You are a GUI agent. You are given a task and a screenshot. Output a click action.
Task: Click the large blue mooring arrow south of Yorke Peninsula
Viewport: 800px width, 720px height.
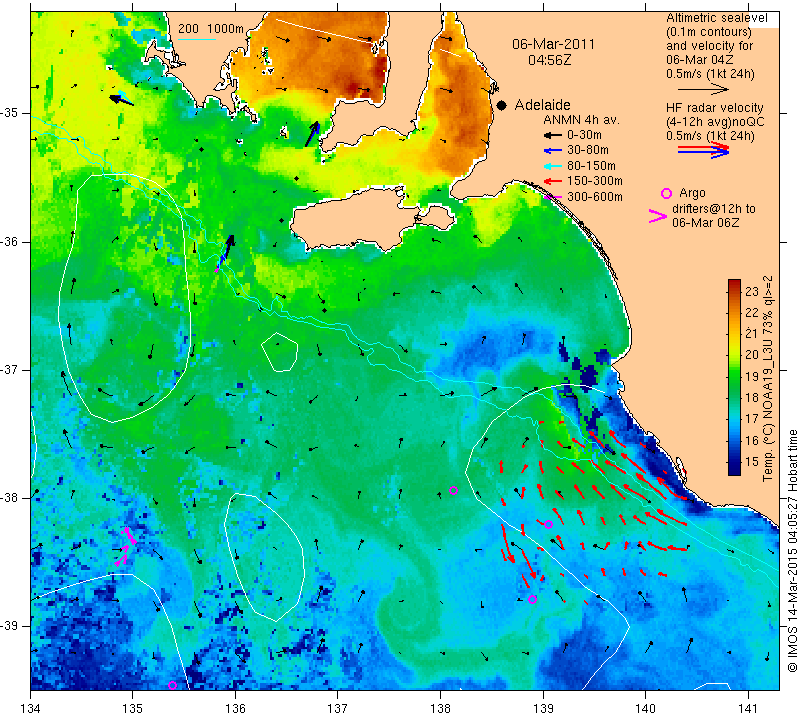[312, 134]
